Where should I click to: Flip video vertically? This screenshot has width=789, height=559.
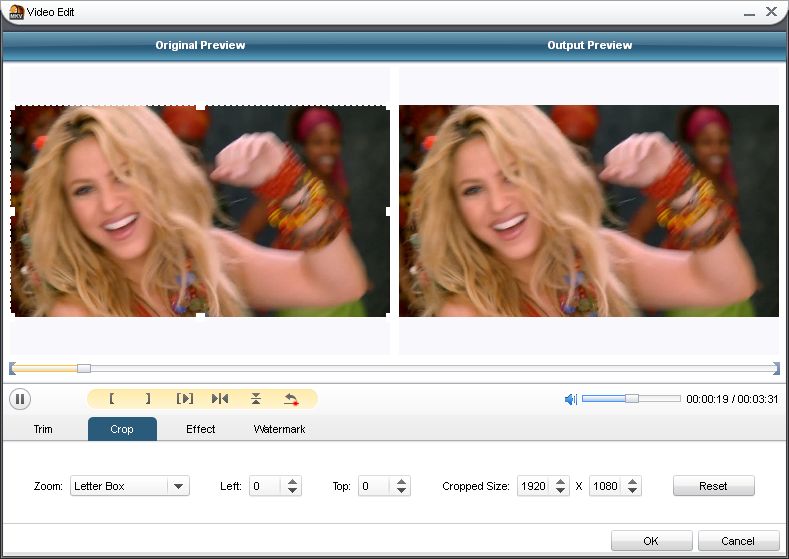pyautogui.click(x=256, y=398)
